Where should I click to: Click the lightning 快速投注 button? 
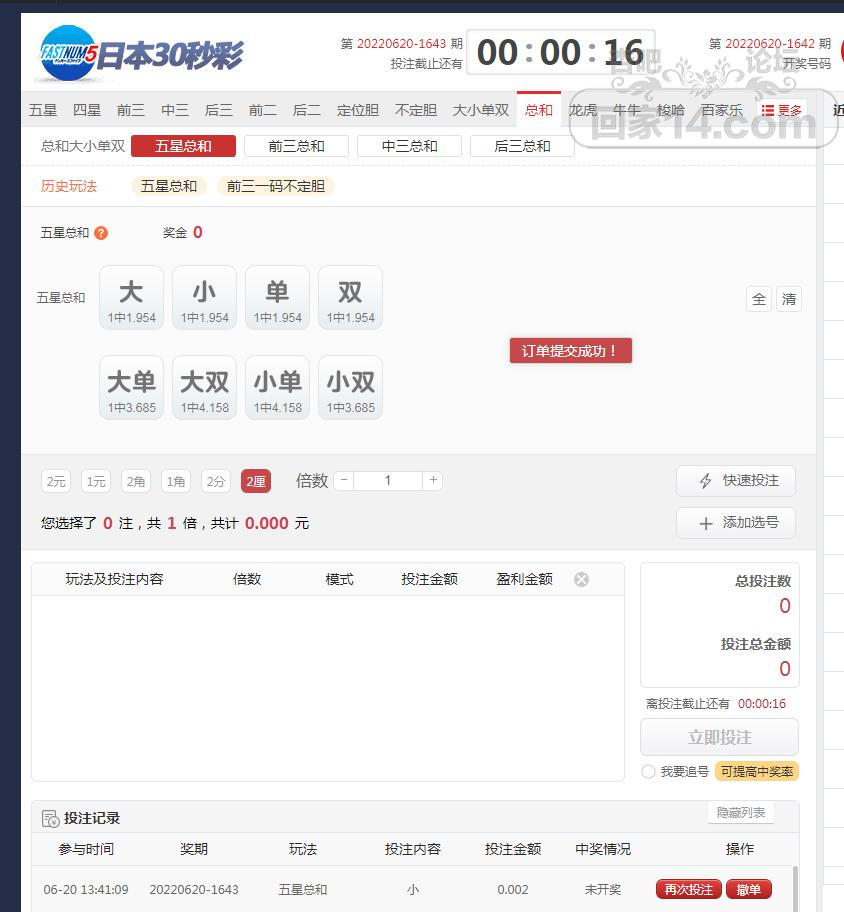(x=736, y=481)
